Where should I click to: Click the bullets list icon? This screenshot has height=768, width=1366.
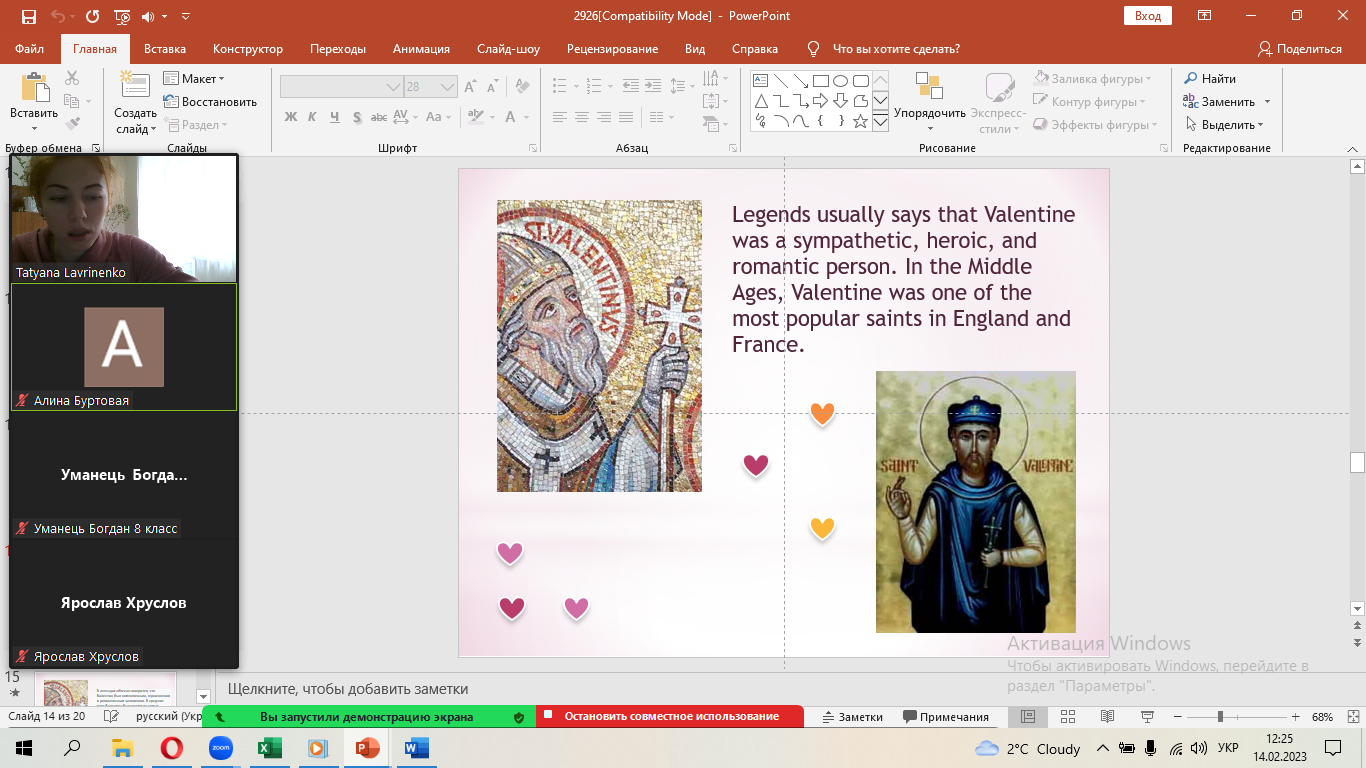[562, 86]
